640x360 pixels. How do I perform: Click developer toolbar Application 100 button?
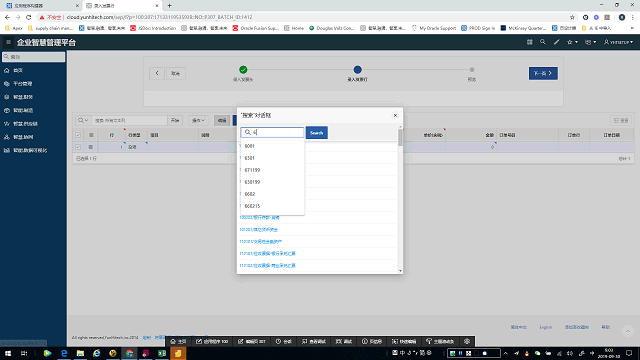click(x=212, y=341)
